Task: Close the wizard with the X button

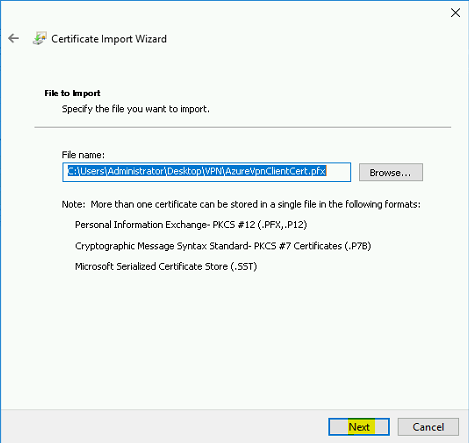Action: [455, 13]
